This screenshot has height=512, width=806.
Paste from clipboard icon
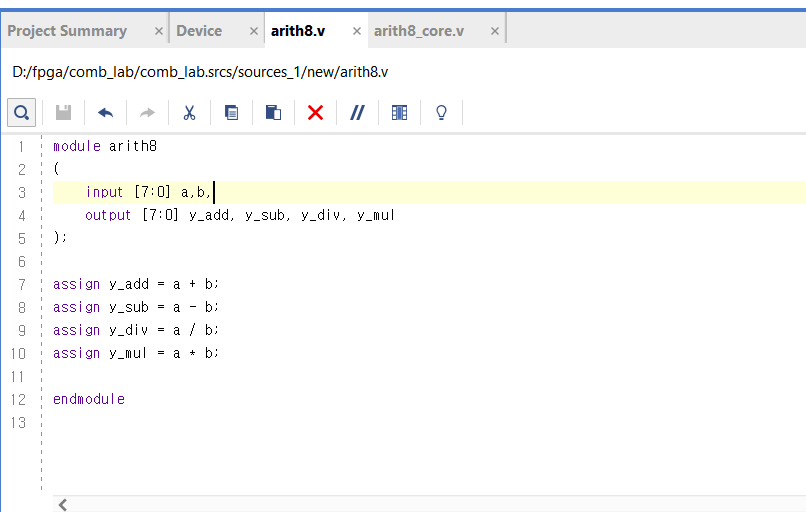pos(273,113)
